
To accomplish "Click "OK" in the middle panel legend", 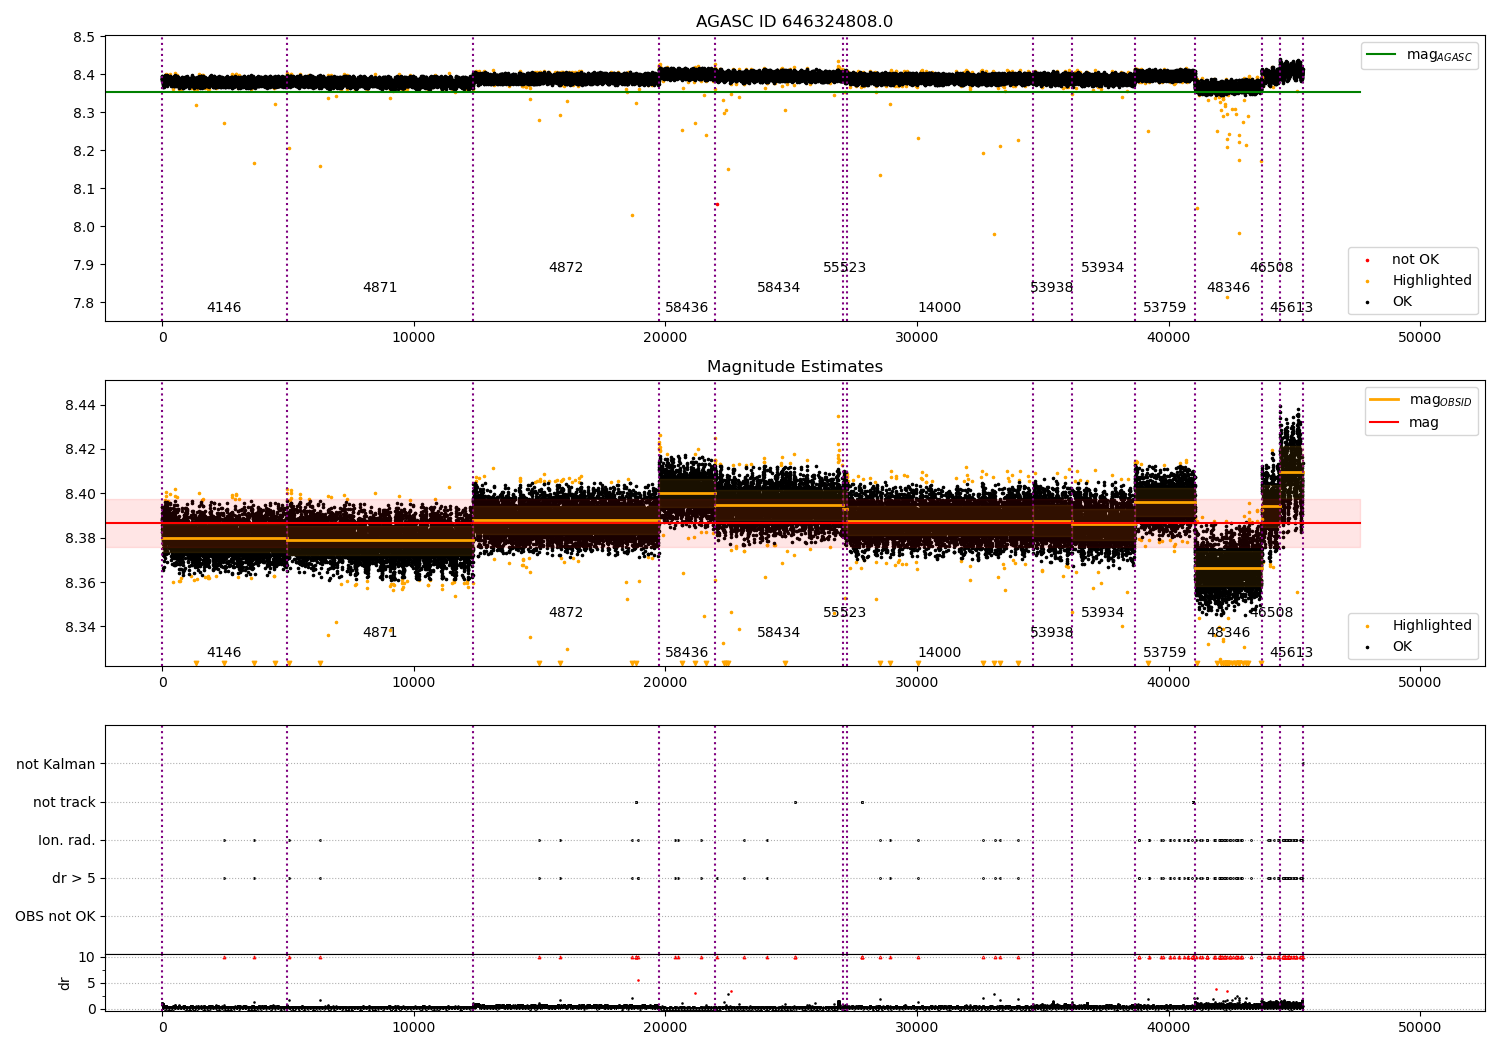I will [x=1402, y=647].
